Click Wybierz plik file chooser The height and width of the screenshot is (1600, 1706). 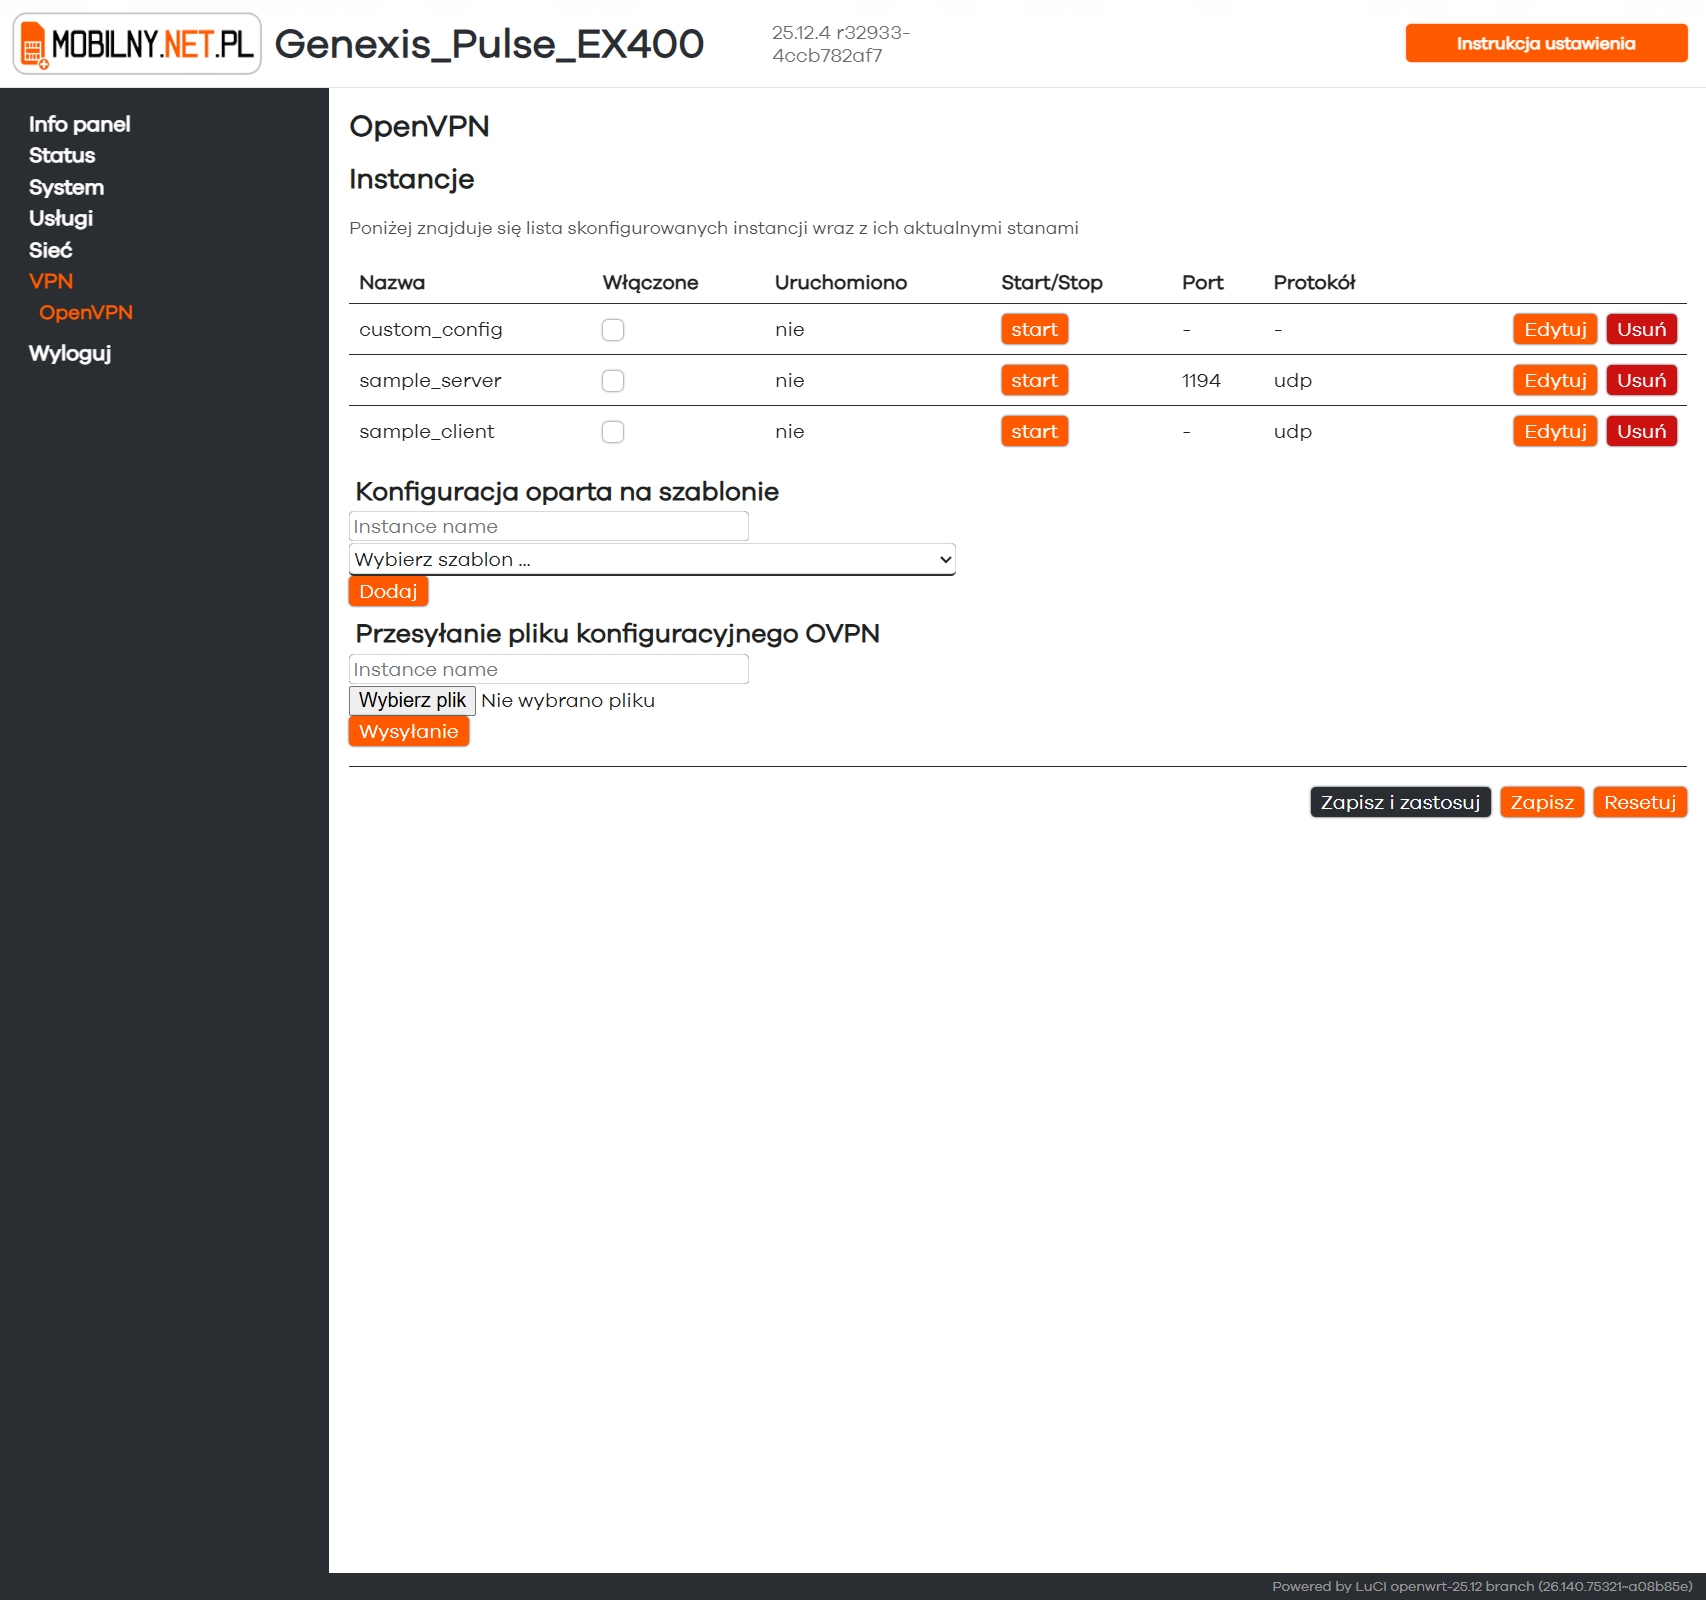412,700
